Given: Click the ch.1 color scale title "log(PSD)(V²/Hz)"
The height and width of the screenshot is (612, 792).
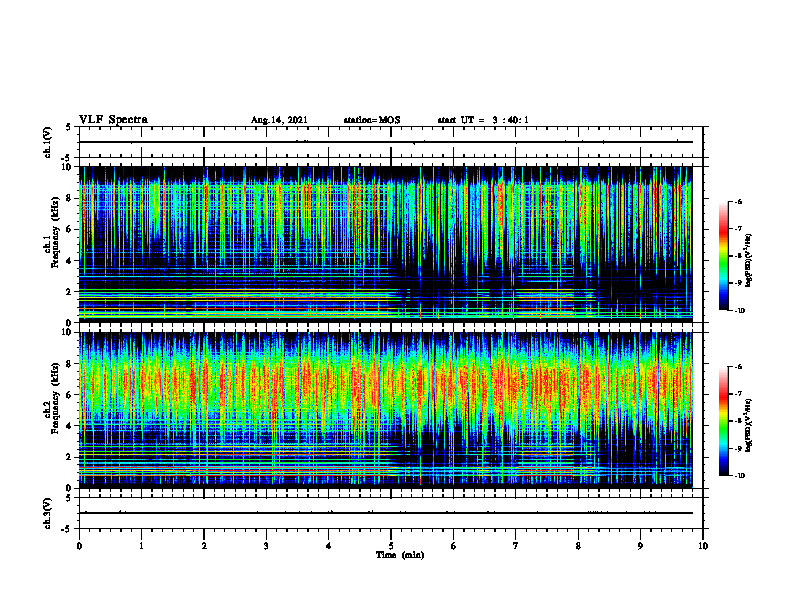Looking at the screenshot, I should tap(749, 261).
